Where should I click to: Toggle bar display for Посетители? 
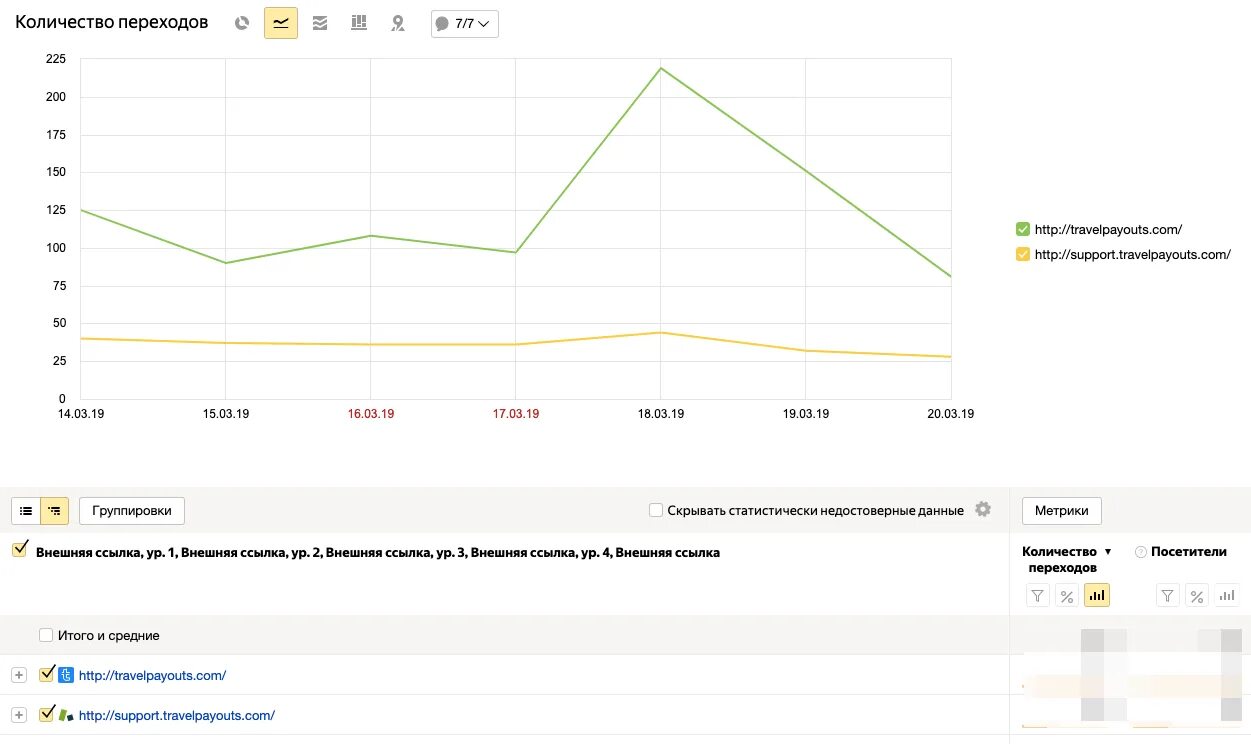click(x=1226, y=596)
